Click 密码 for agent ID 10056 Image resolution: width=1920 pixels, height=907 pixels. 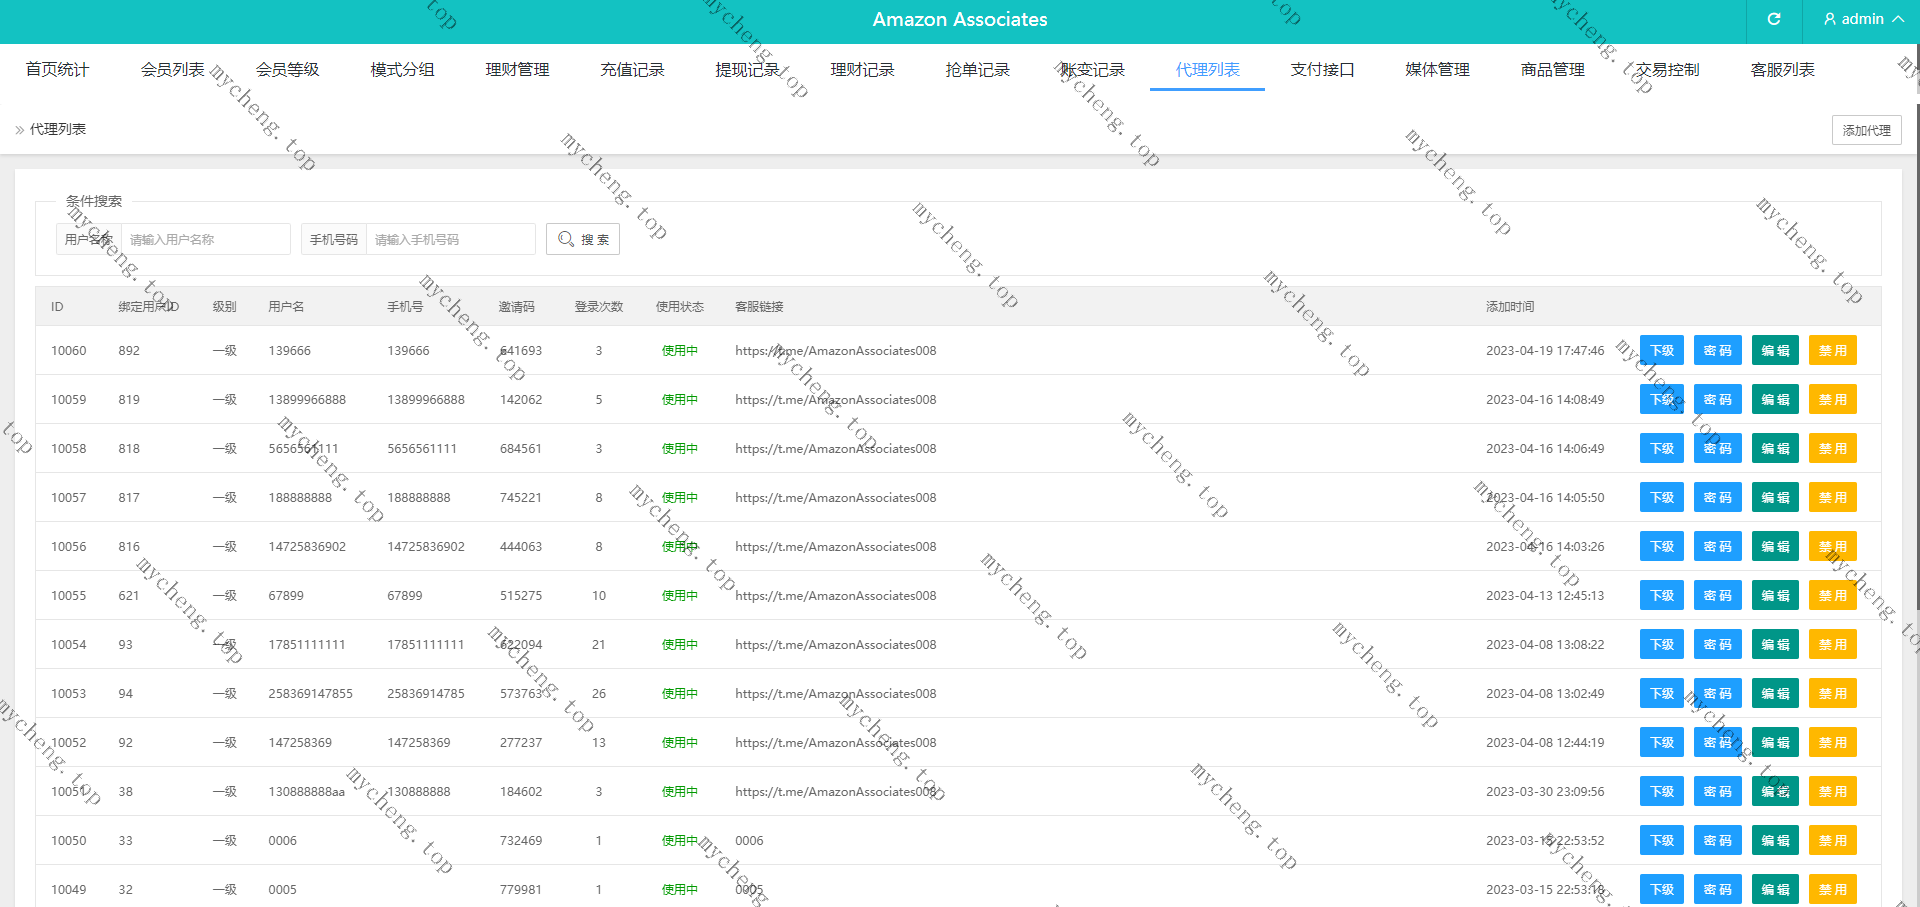tap(1718, 546)
